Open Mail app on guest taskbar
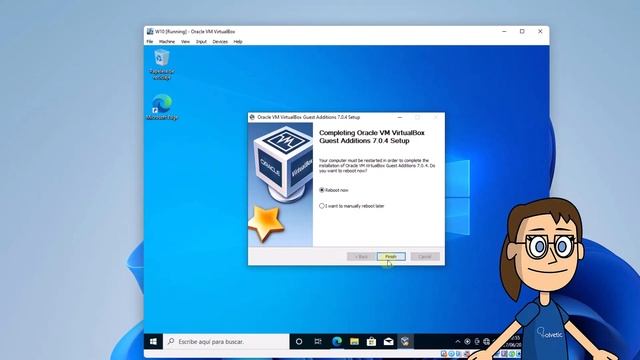The width and height of the screenshot is (640, 360). pos(389,342)
